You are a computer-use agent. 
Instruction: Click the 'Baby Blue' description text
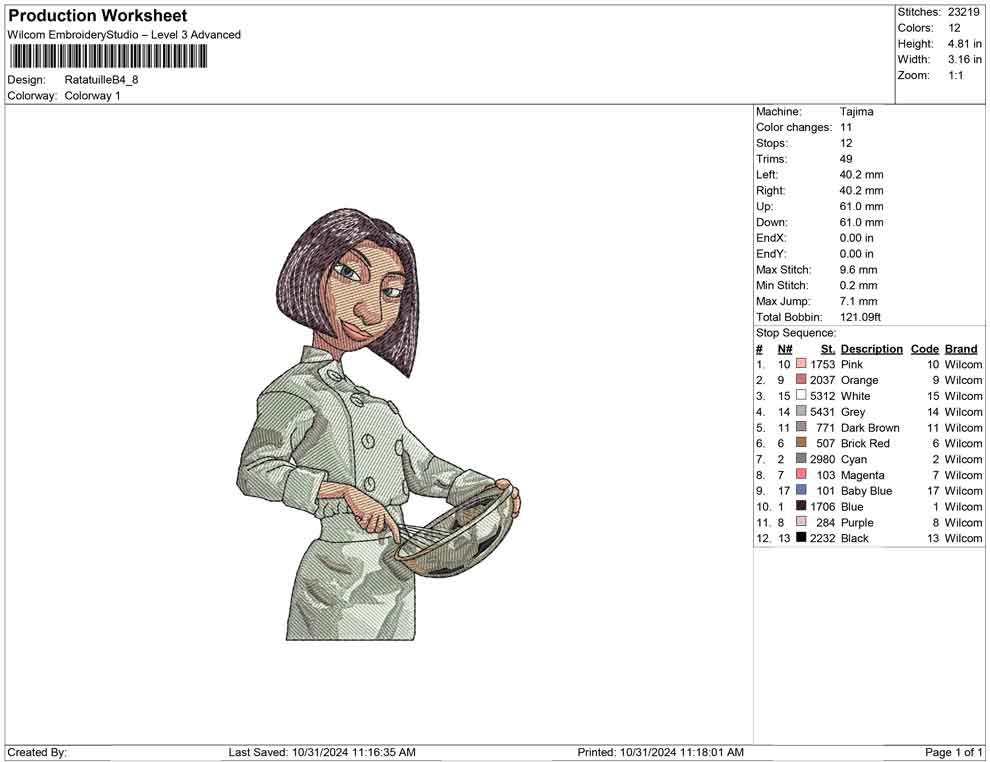pos(866,491)
